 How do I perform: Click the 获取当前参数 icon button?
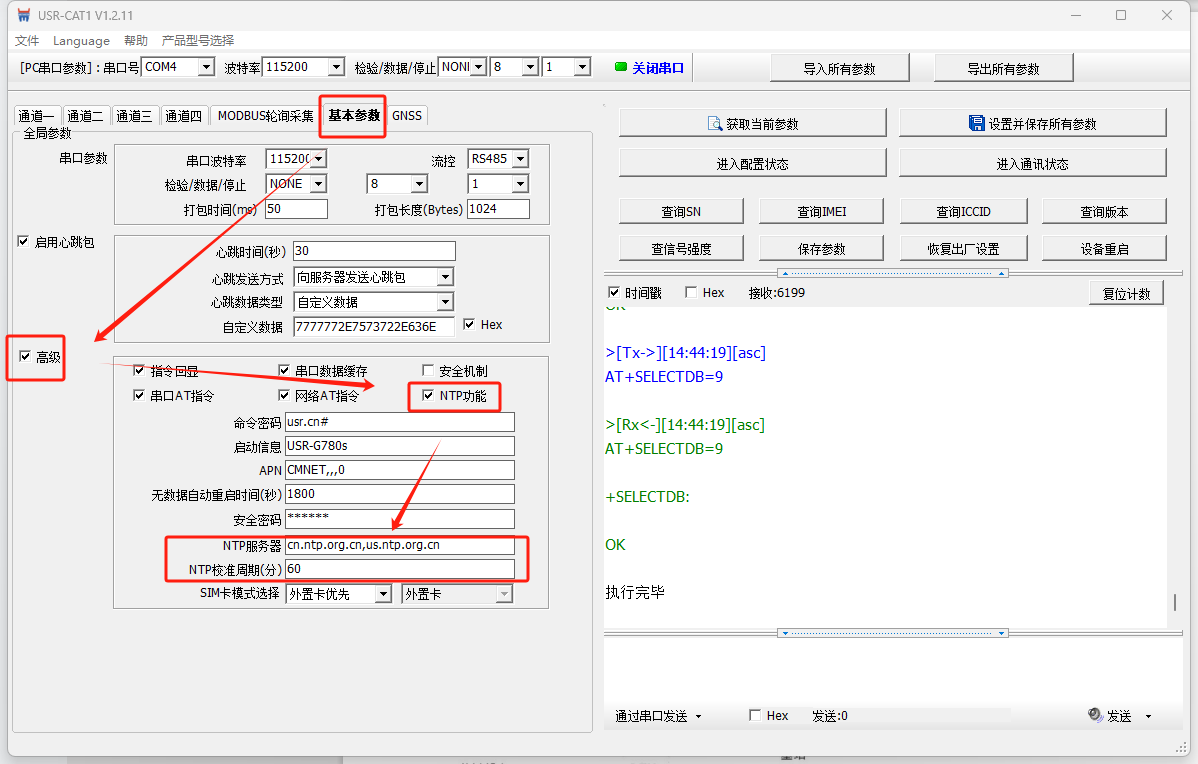pos(715,124)
